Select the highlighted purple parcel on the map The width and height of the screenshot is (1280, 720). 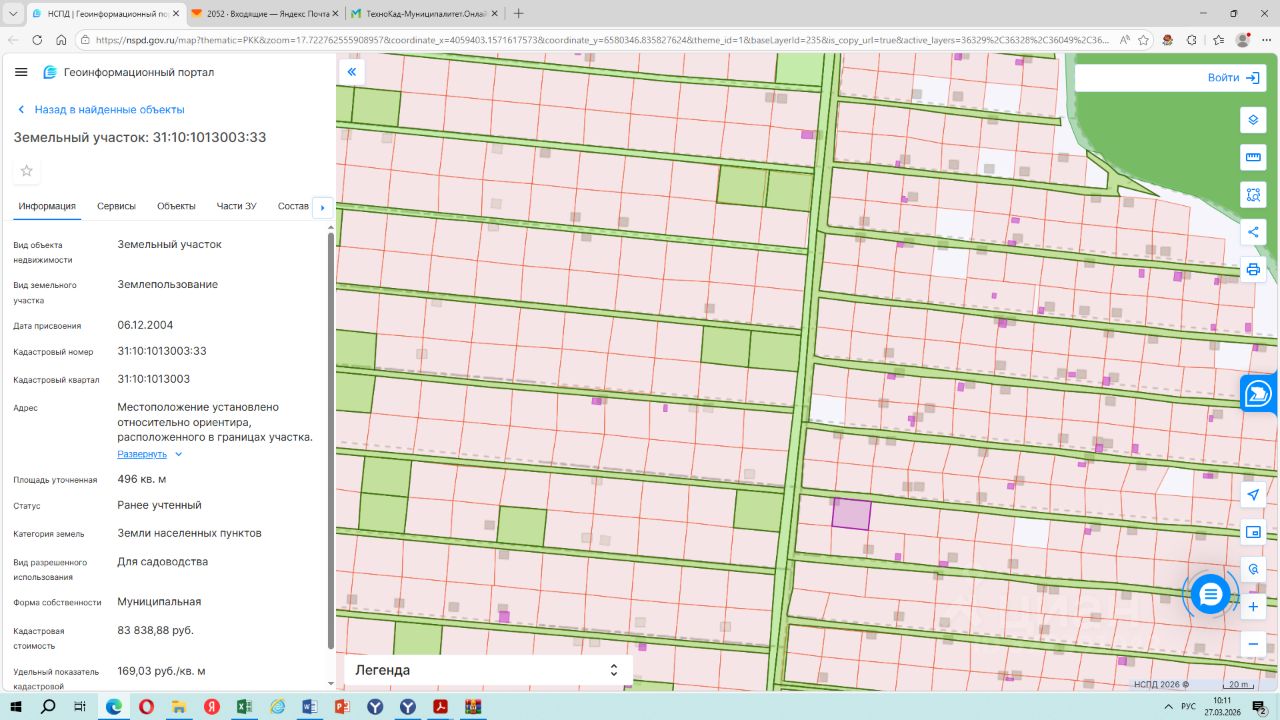coord(851,514)
